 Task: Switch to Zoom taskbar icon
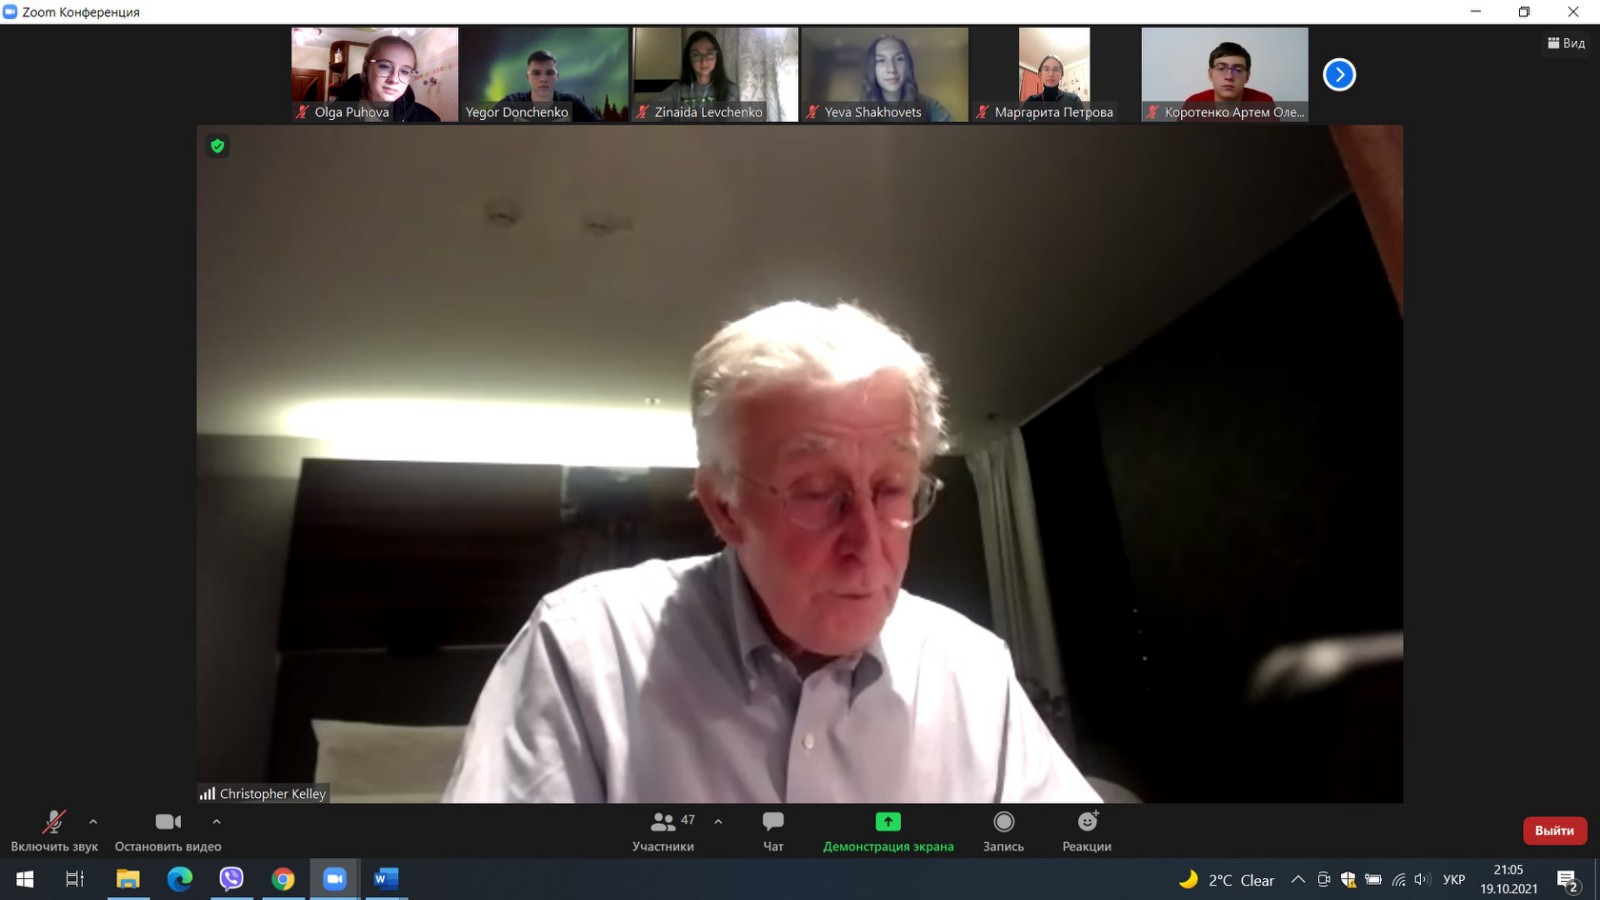click(335, 879)
